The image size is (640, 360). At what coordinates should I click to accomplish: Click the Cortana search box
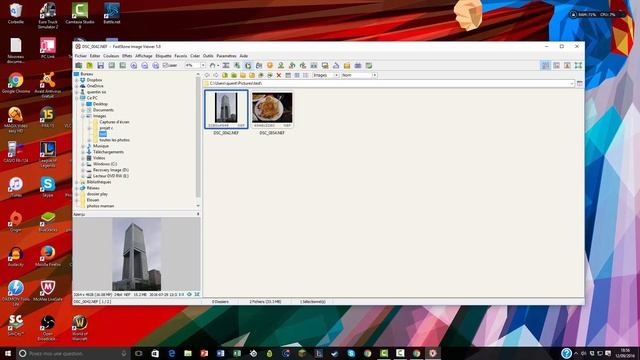tap(73, 353)
